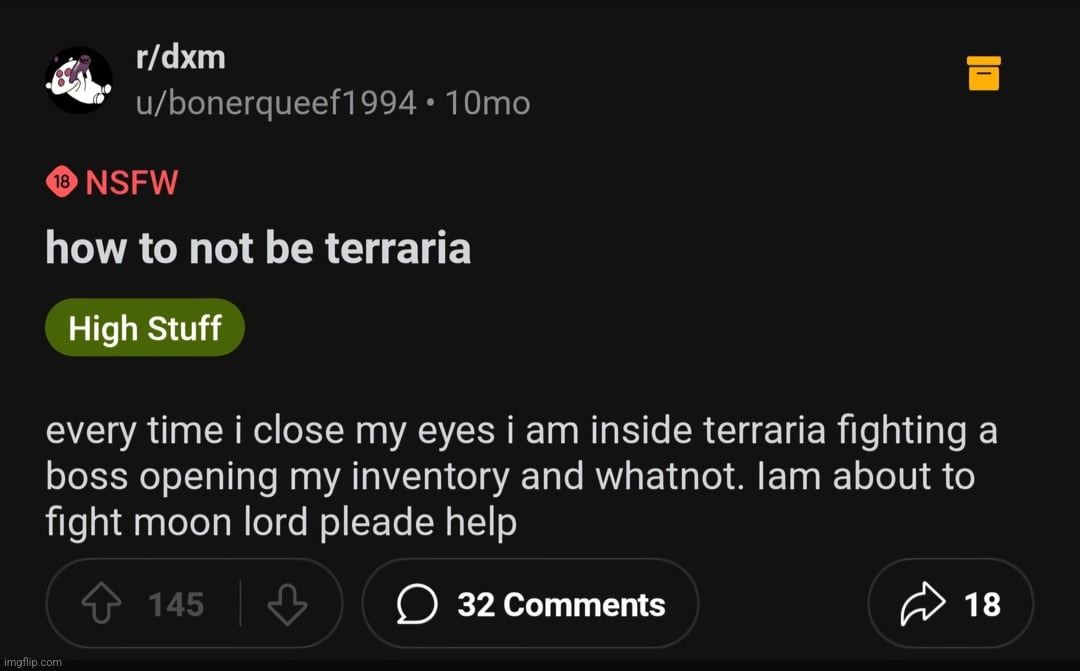Click the "boss opening my inventory" line
The height and width of the screenshot is (671, 1080).
coord(510,476)
